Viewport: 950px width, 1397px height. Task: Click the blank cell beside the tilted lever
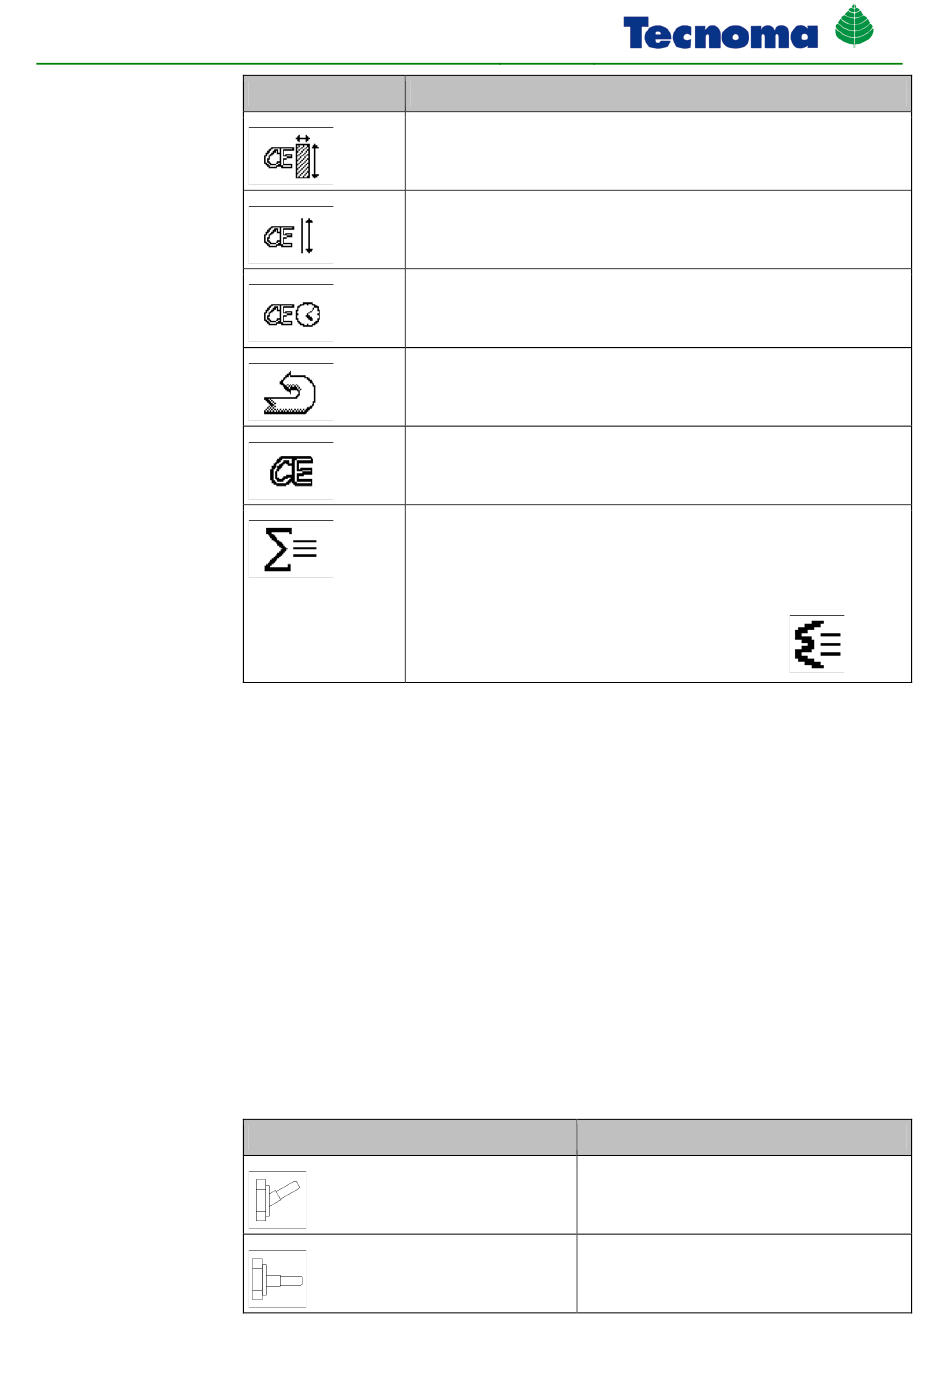[x=744, y=1195]
